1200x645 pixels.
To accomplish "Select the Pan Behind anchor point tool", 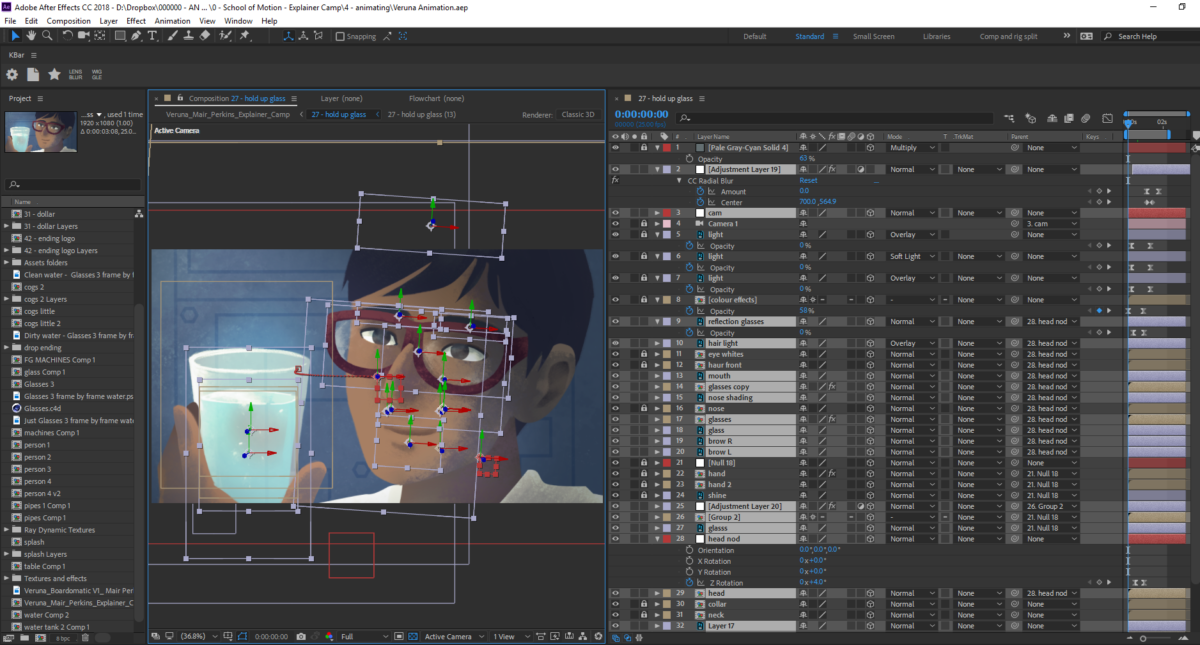I will pos(101,36).
